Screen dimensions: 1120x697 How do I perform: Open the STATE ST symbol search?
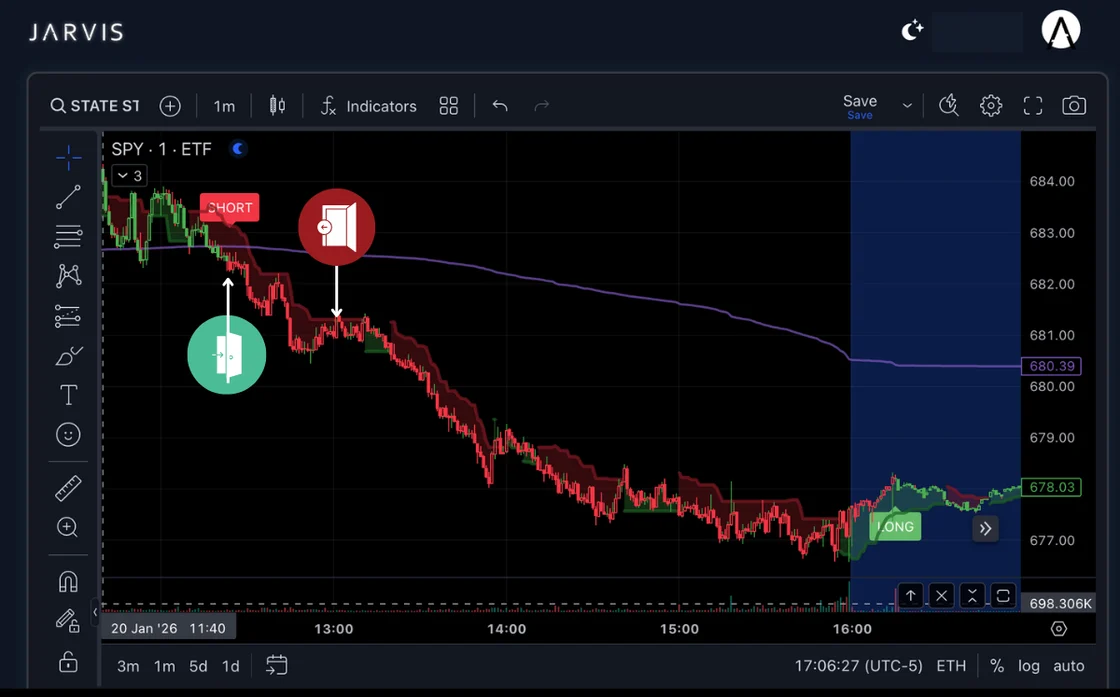point(95,106)
